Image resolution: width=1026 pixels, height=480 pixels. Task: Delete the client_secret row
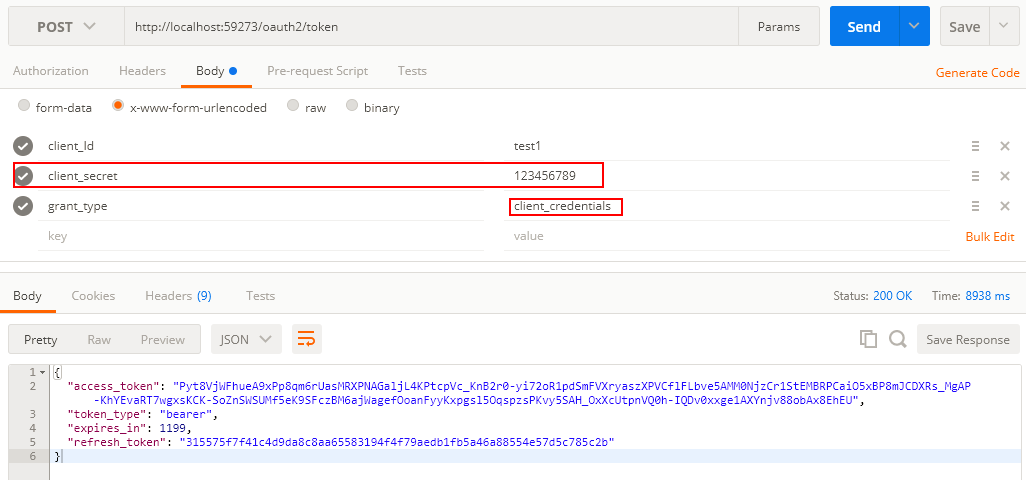1005,176
